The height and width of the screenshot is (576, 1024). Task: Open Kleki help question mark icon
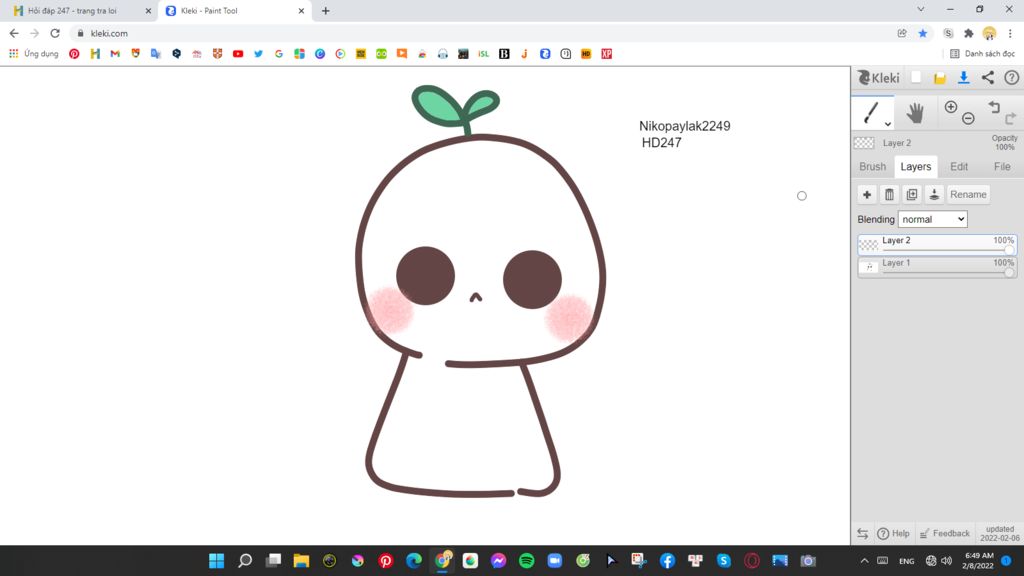(1012, 78)
